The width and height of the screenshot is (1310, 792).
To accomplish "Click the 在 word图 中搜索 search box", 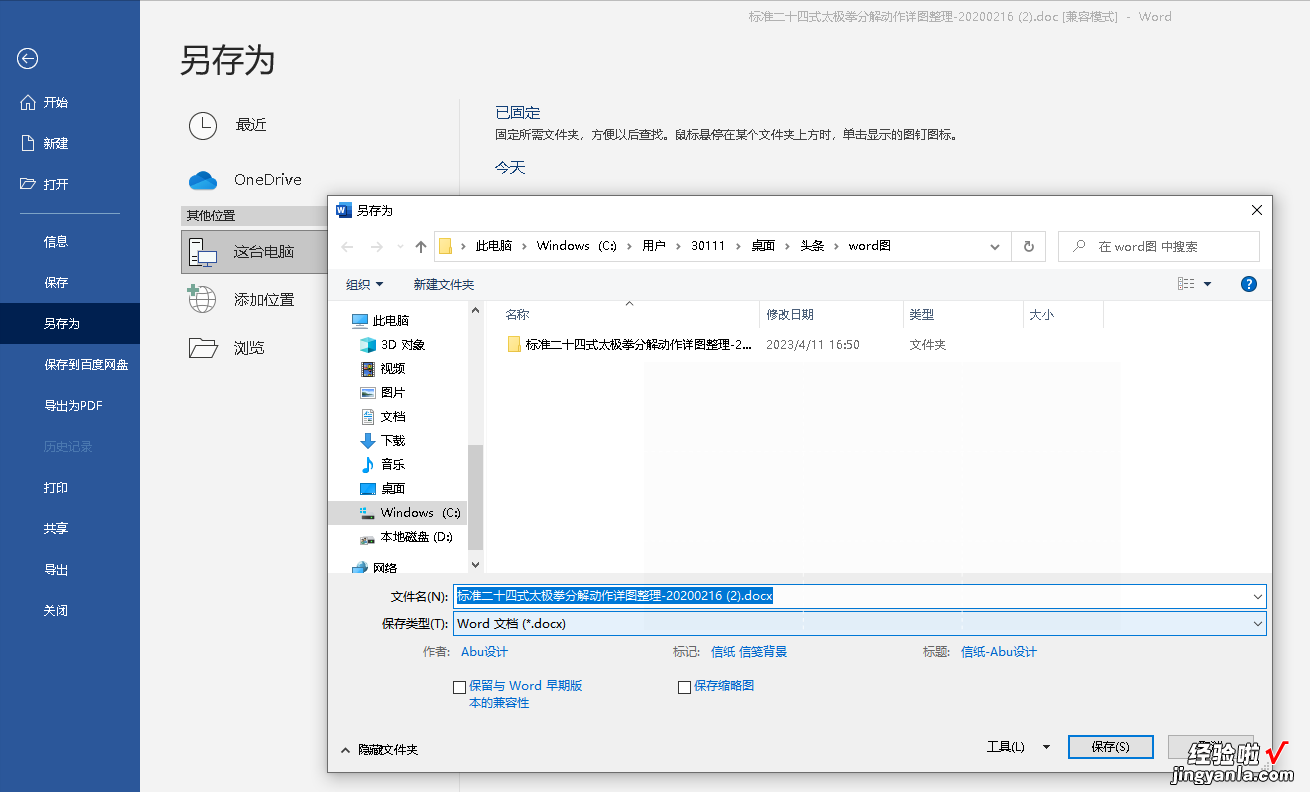I will pyautogui.click(x=1159, y=246).
